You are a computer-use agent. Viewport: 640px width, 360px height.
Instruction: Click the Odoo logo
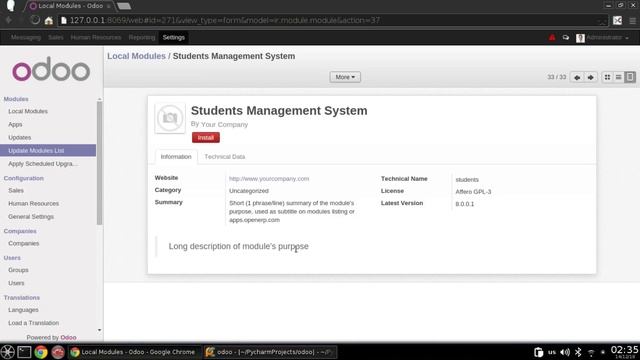(51, 69)
